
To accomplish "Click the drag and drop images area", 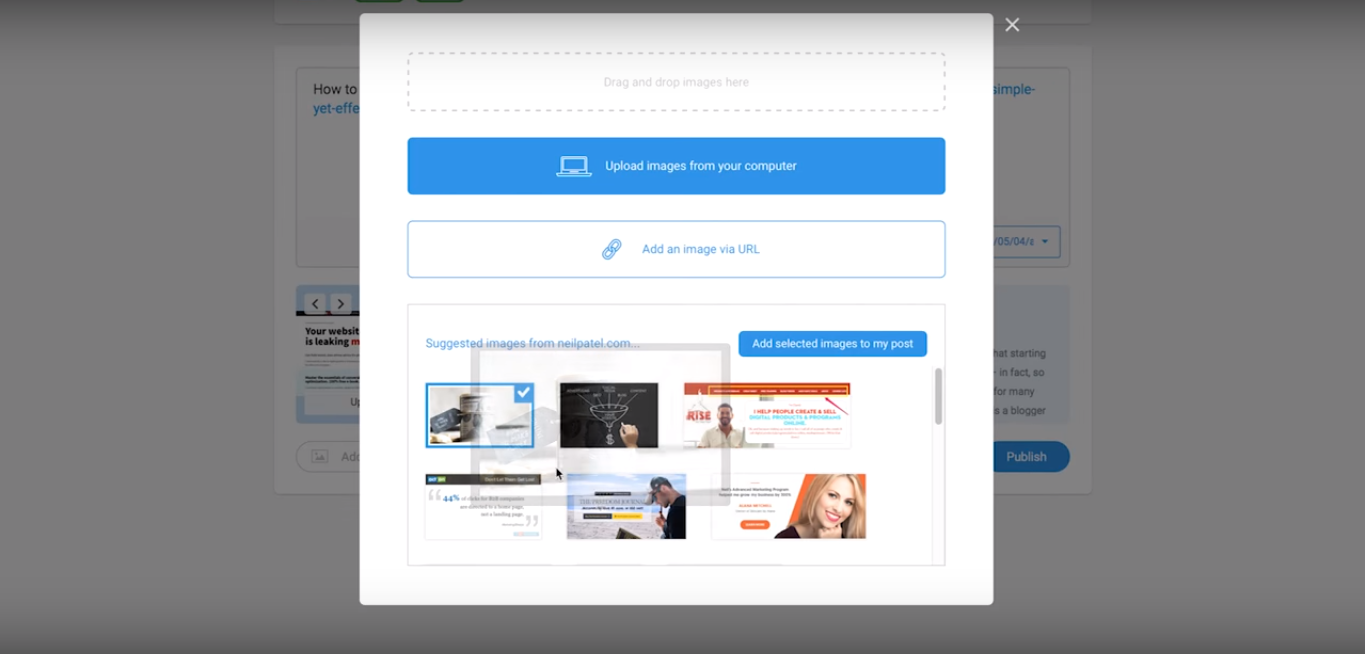I will 675,81.
